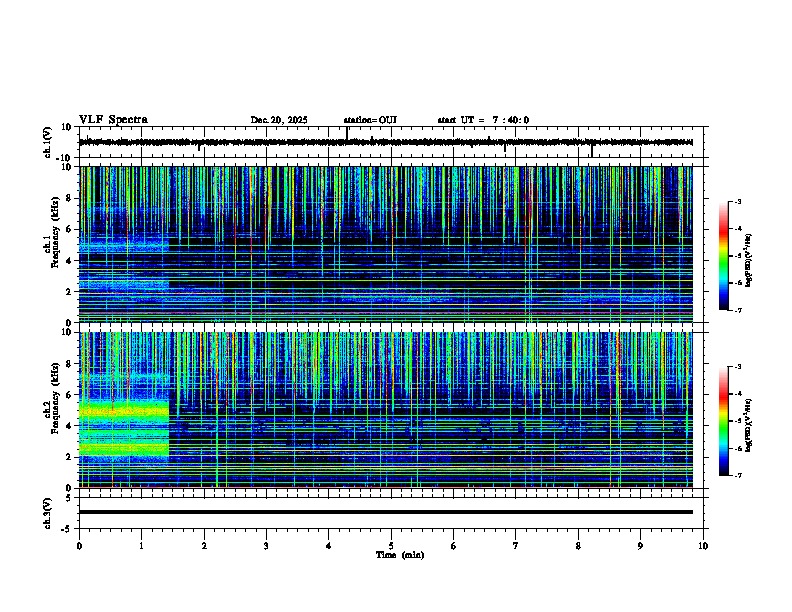Click the "2" kHz tick on ch.2 axis
This screenshot has height=612, width=792.
(x=70, y=457)
